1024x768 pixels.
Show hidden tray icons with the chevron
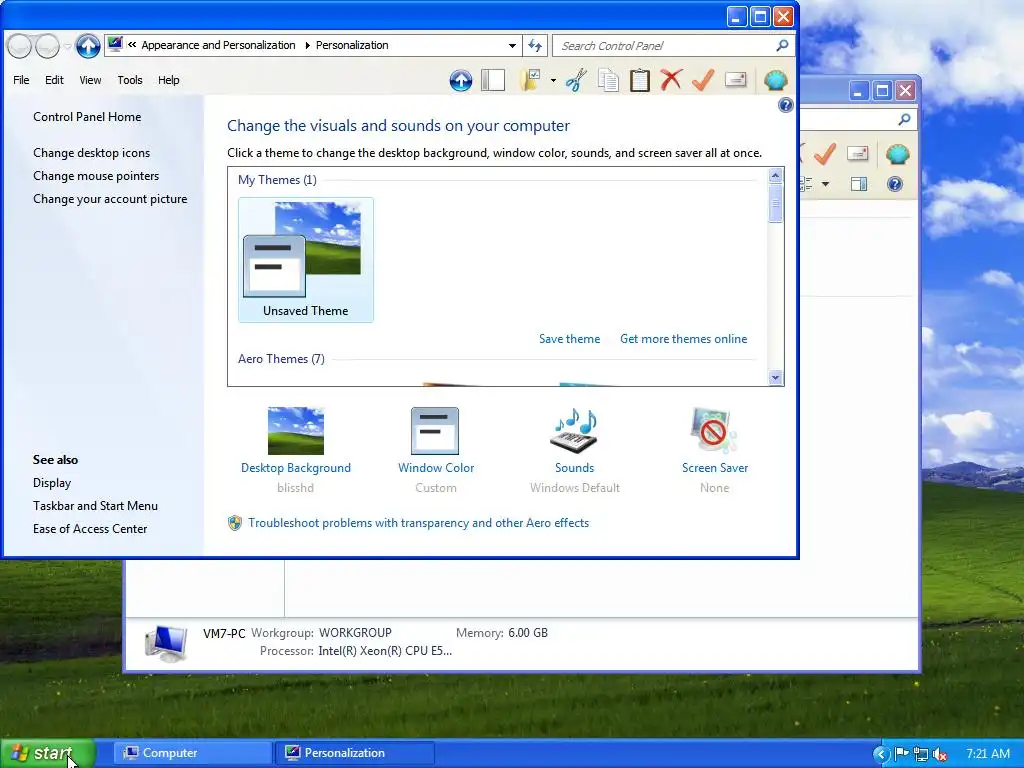pyautogui.click(x=880, y=754)
